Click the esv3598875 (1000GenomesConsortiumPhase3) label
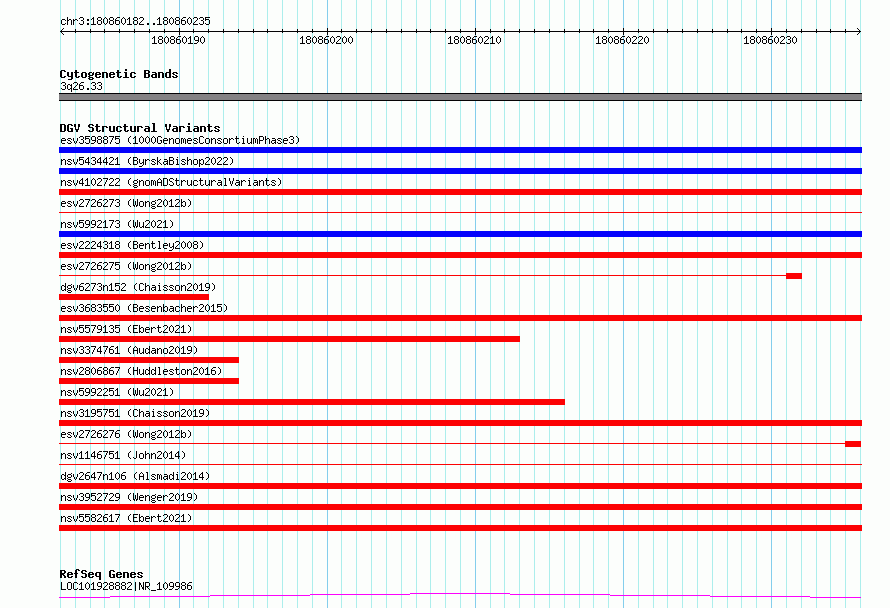 click(x=180, y=140)
